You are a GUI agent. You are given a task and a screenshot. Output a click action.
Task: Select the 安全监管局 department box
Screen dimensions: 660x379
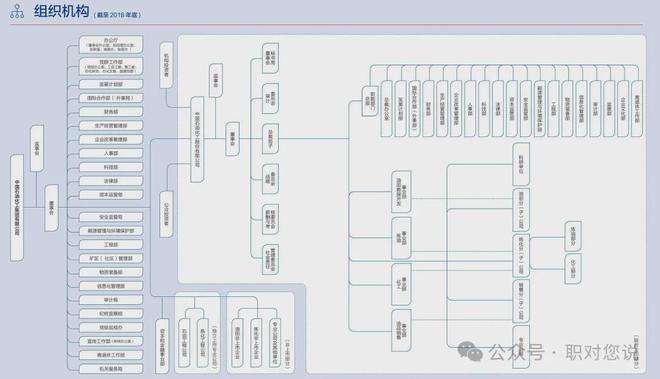(111, 217)
